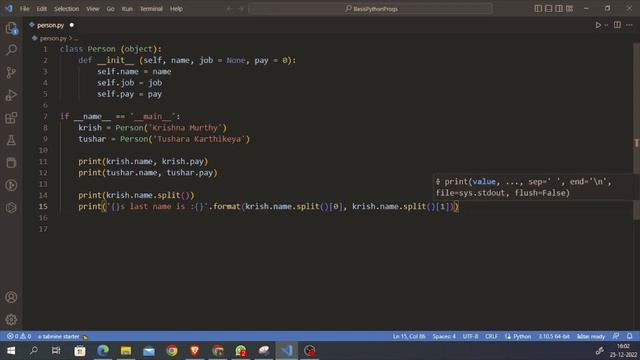Open the Terminal menu
Image resolution: width=640 pixels, height=360 pixels.
[151, 9]
